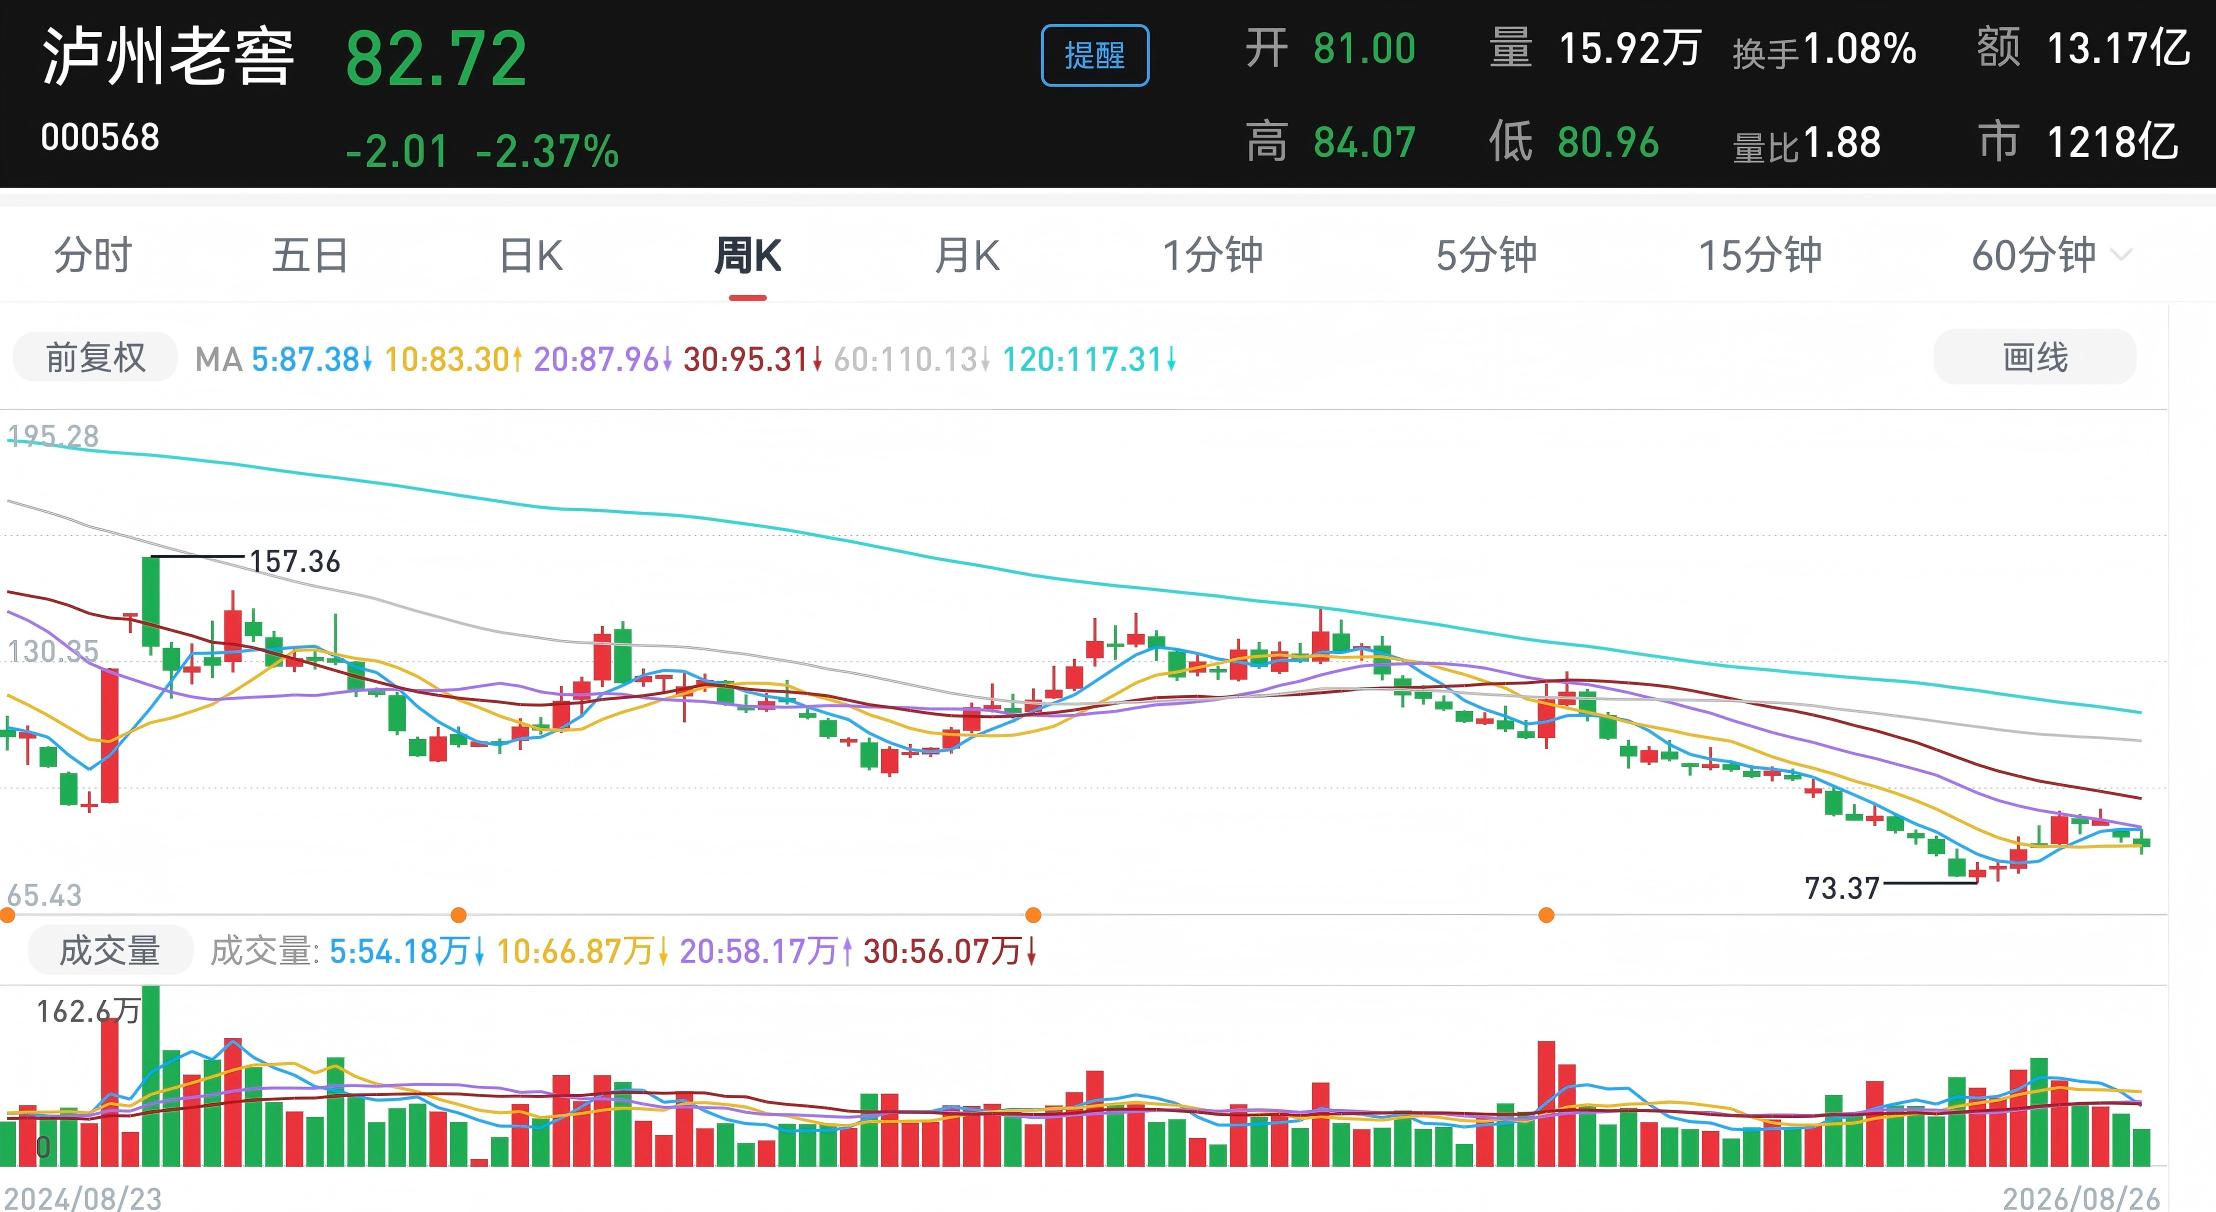This screenshot has width=2216, height=1212.
Task: Click the market cap 1218亿
Action: (2112, 142)
